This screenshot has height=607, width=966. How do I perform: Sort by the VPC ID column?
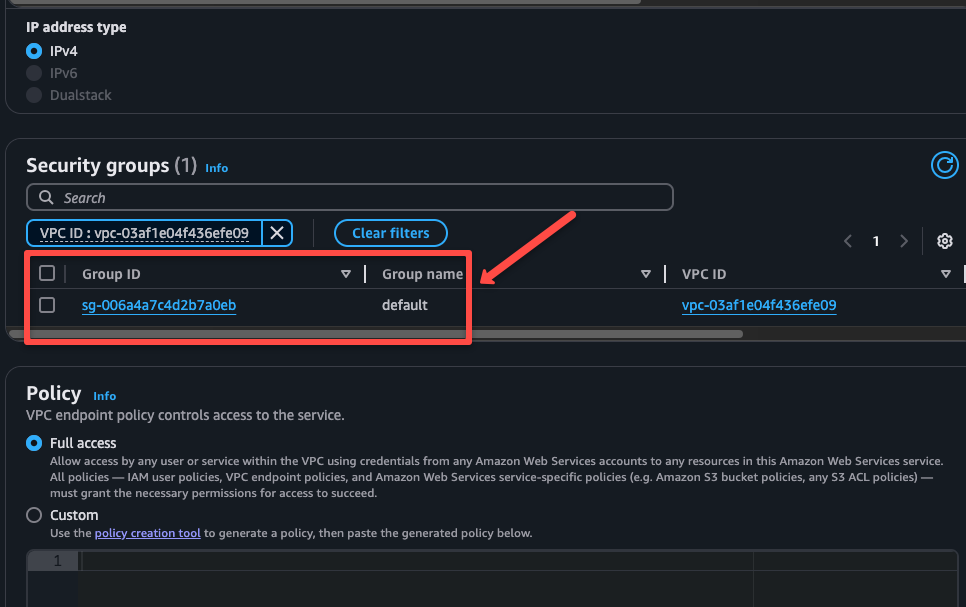point(944,273)
